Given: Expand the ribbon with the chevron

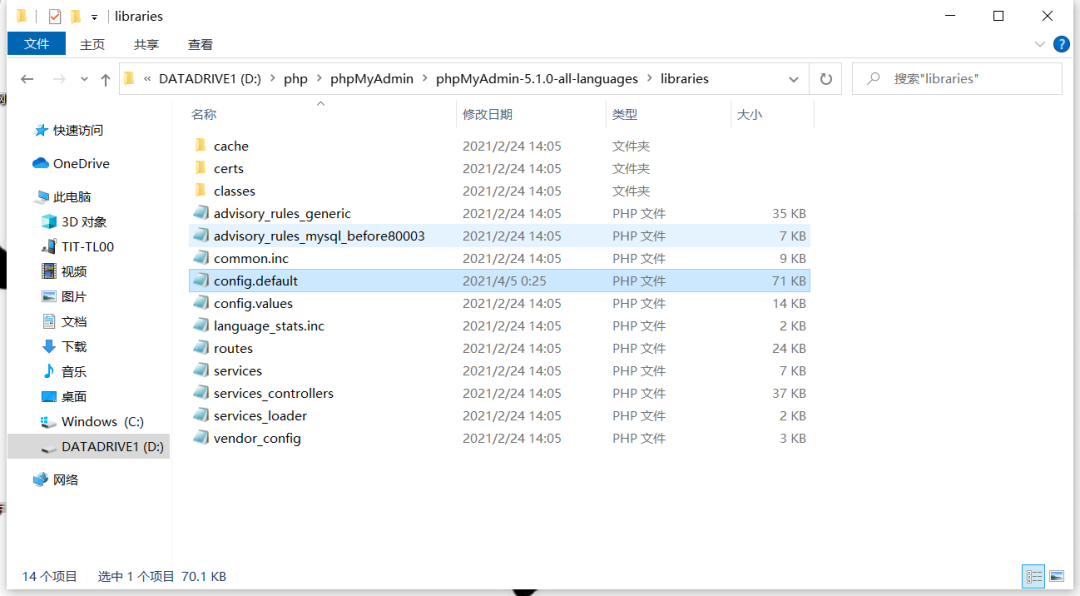Looking at the screenshot, I should pyautogui.click(x=1039, y=45).
